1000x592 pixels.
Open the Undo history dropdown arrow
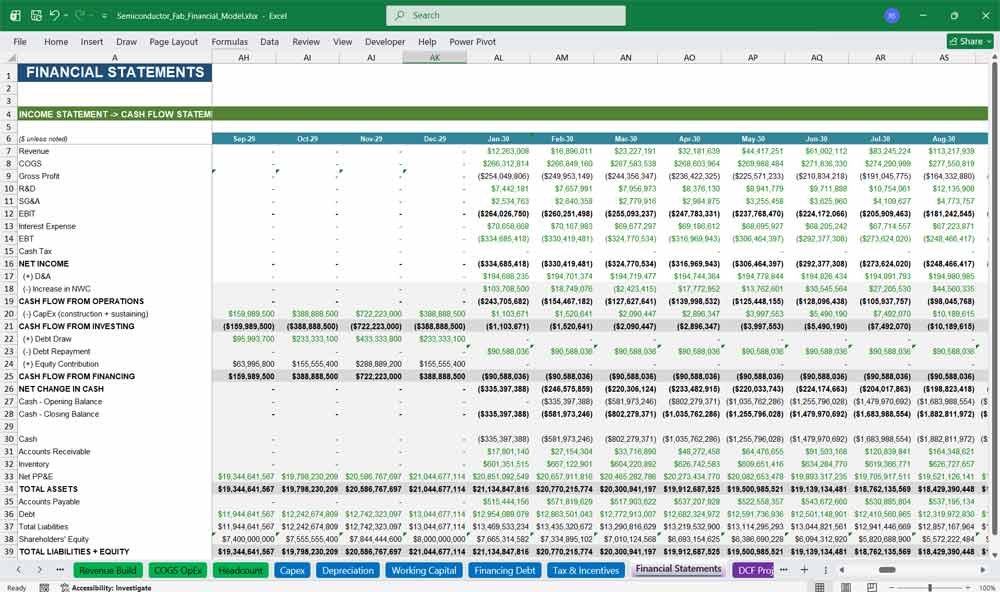click(x=66, y=15)
